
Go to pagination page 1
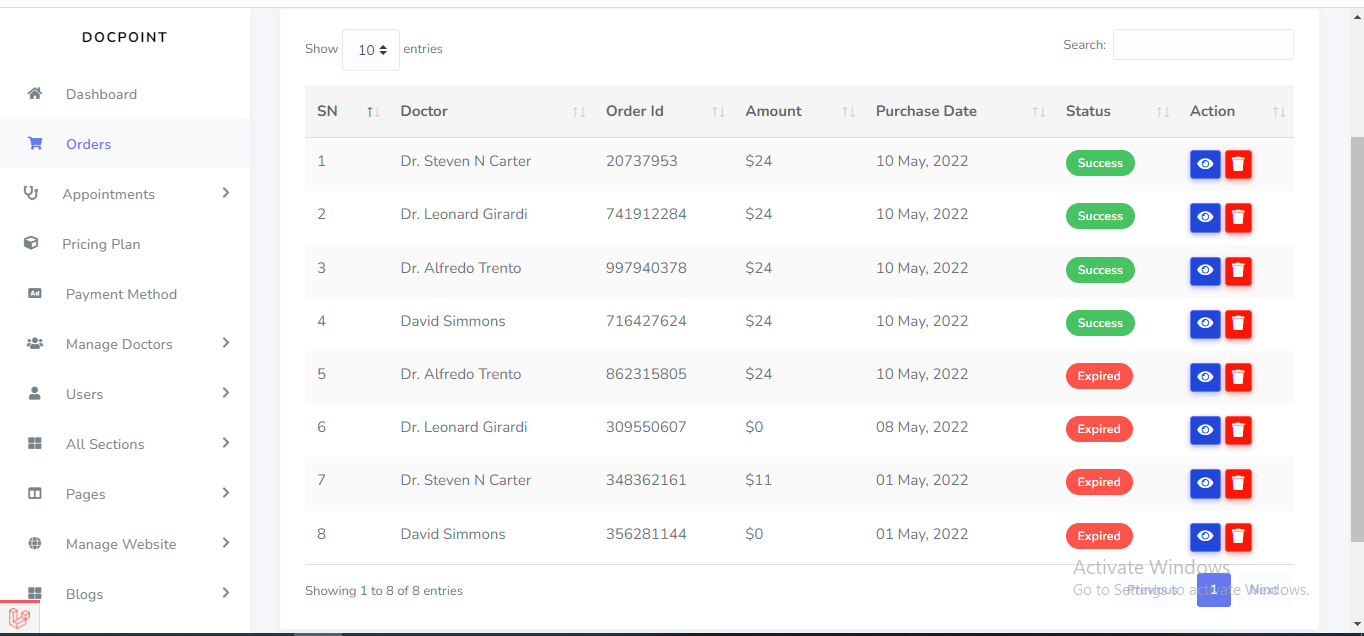pos(1213,590)
